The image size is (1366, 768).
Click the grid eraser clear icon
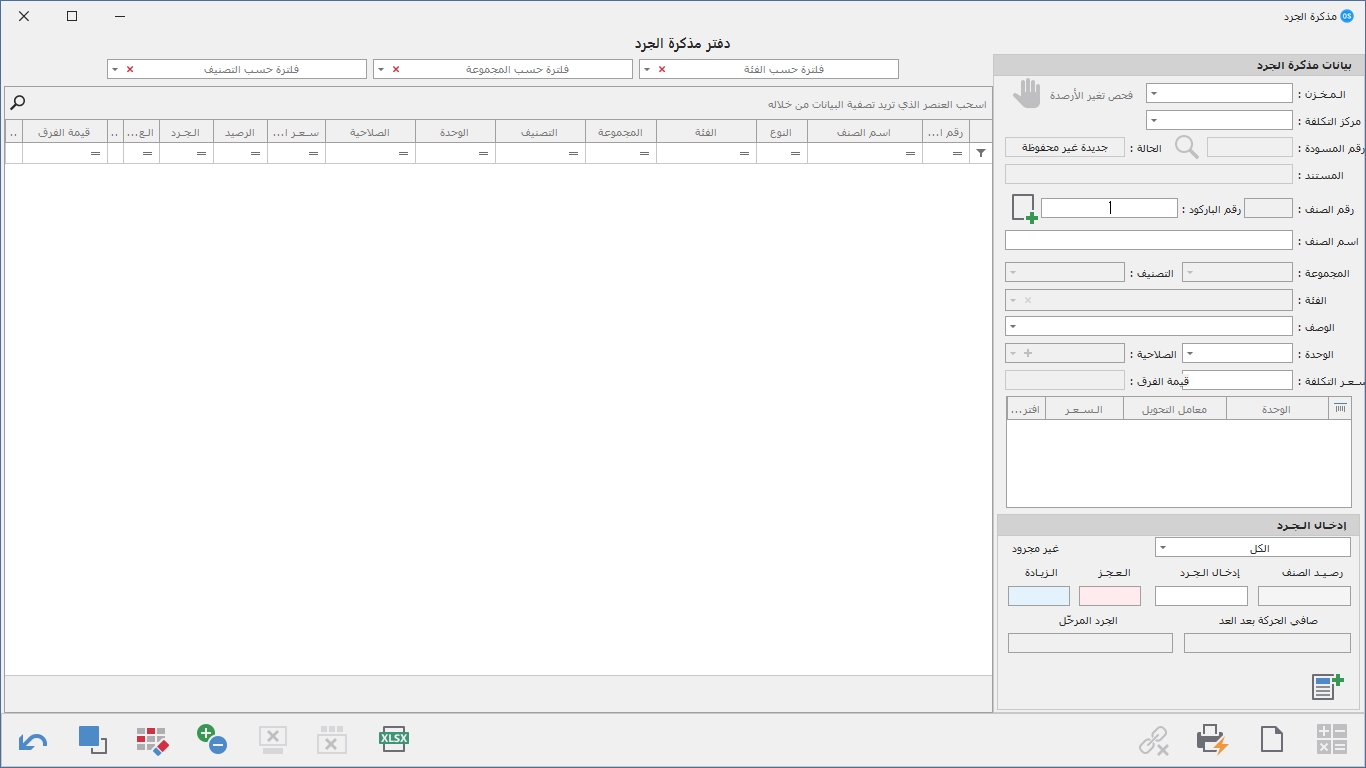tap(152, 740)
